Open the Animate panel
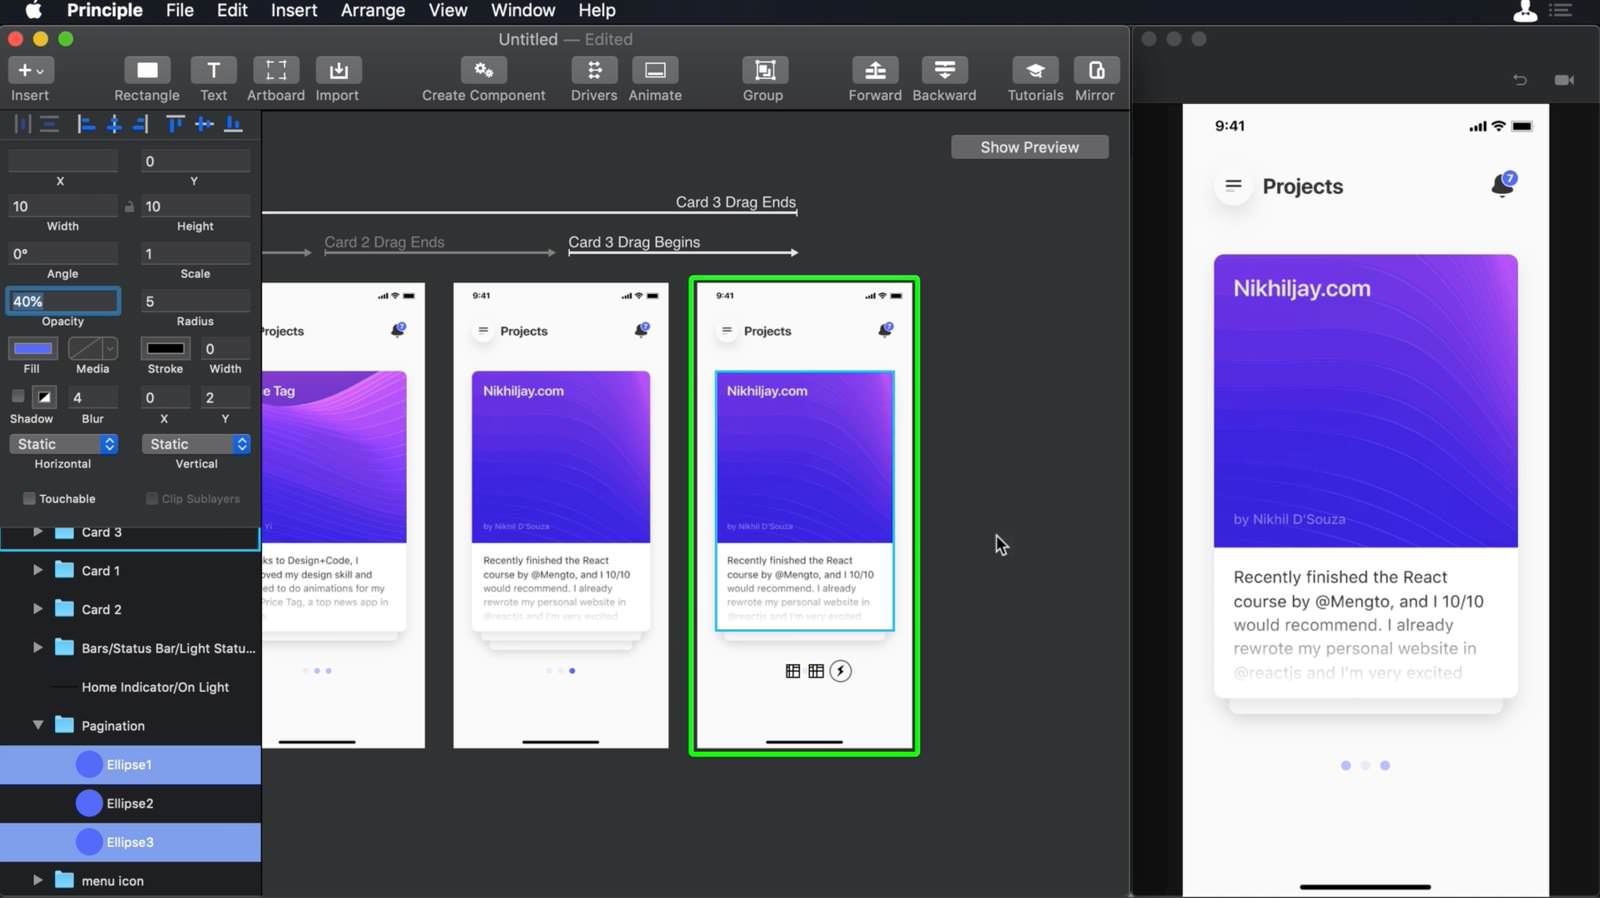 [655, 79]
